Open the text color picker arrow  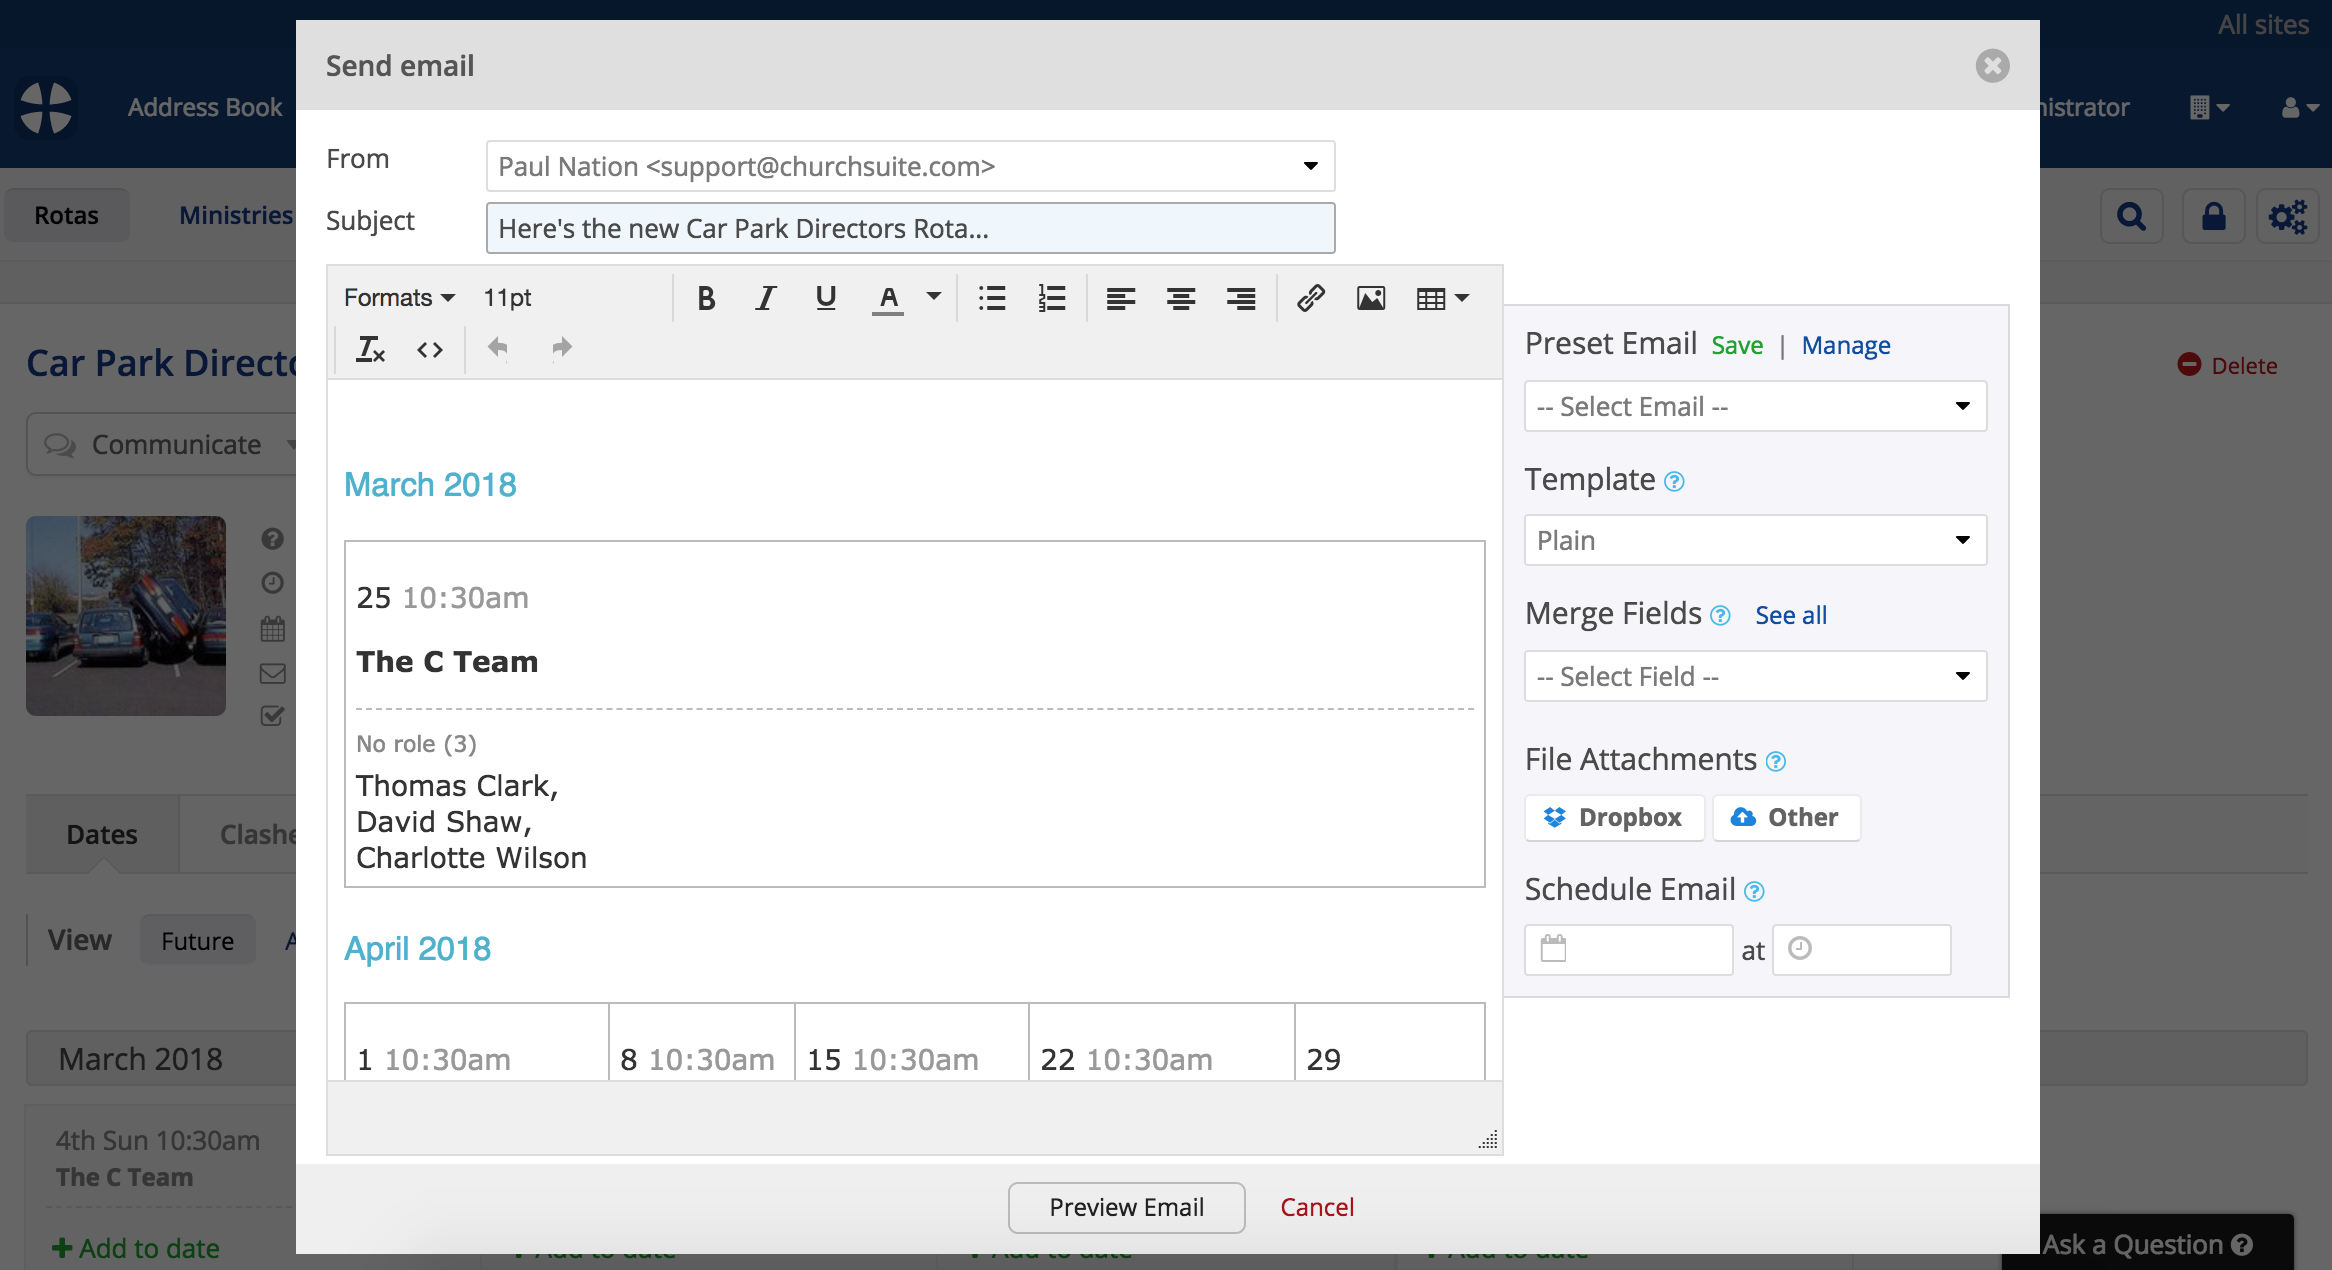[934, 297]
